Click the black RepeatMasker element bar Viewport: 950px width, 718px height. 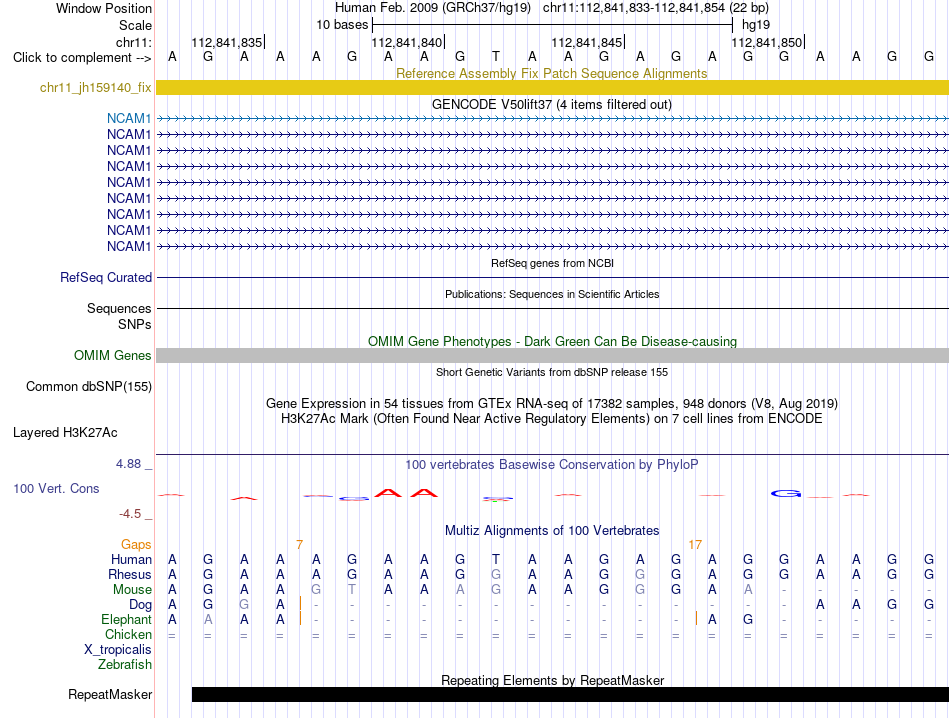[570, 694]
